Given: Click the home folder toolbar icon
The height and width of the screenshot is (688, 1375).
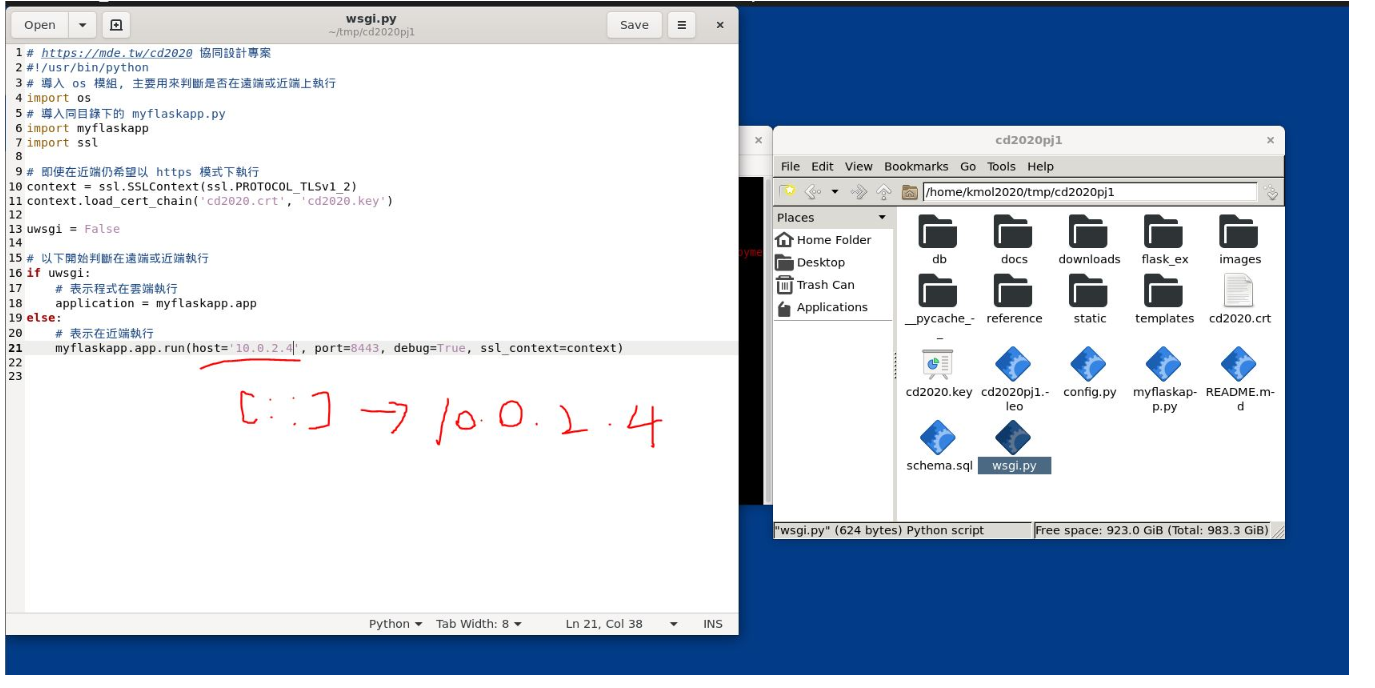Looking at the screenshot, I should click(x=909, y=192).
